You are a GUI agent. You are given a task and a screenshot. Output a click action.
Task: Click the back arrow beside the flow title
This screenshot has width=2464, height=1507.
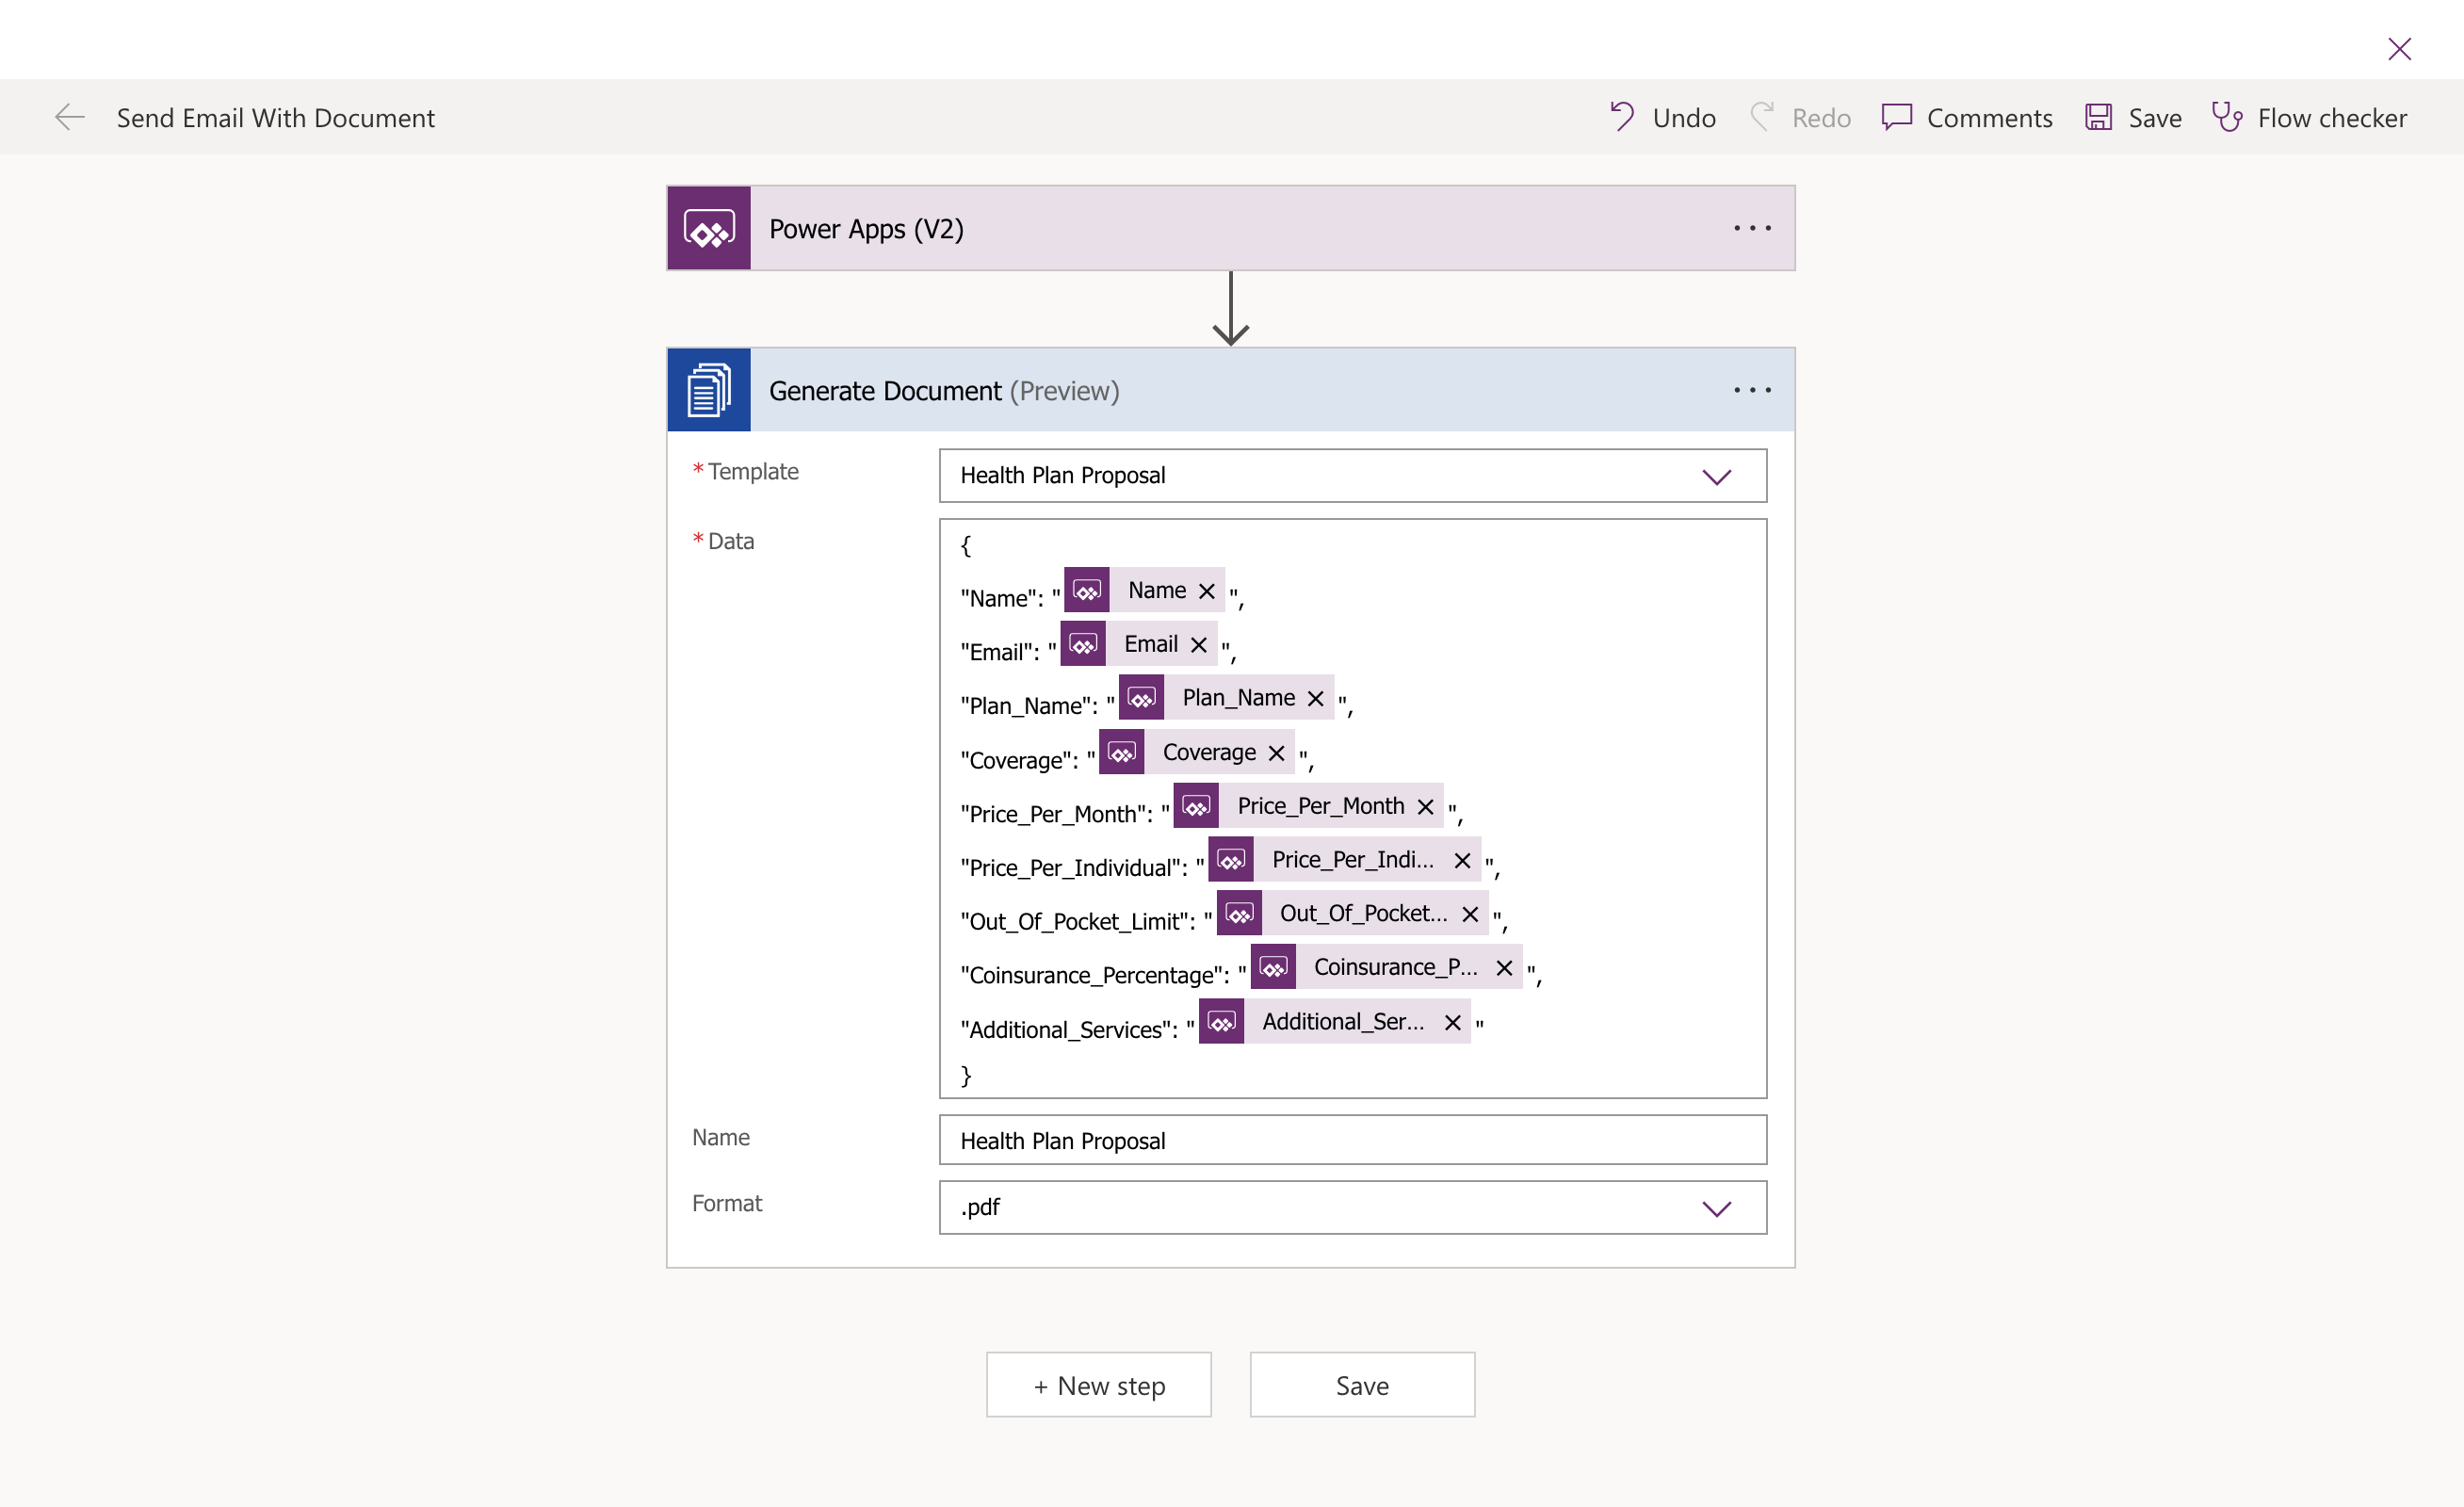tap(69, 117)
